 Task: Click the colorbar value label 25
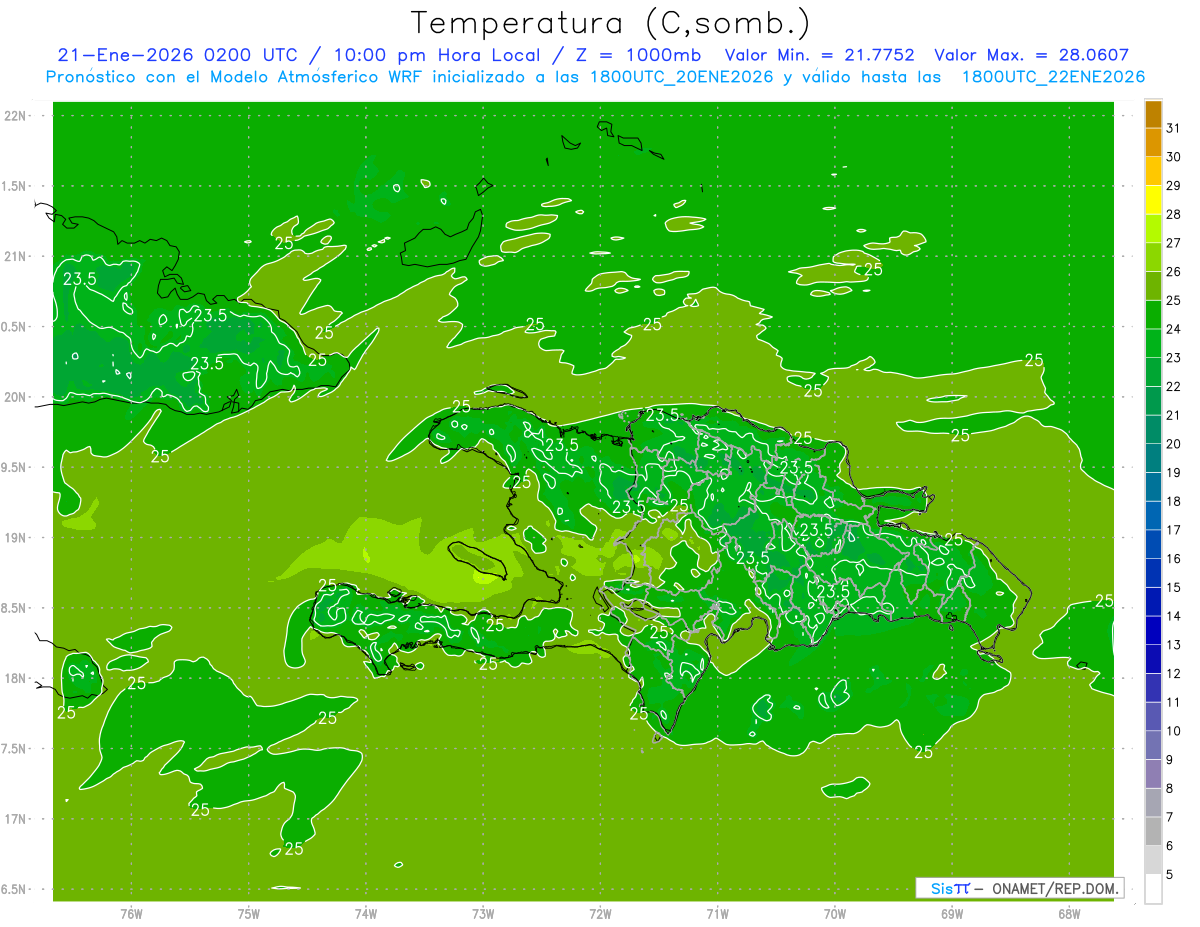1173,300
